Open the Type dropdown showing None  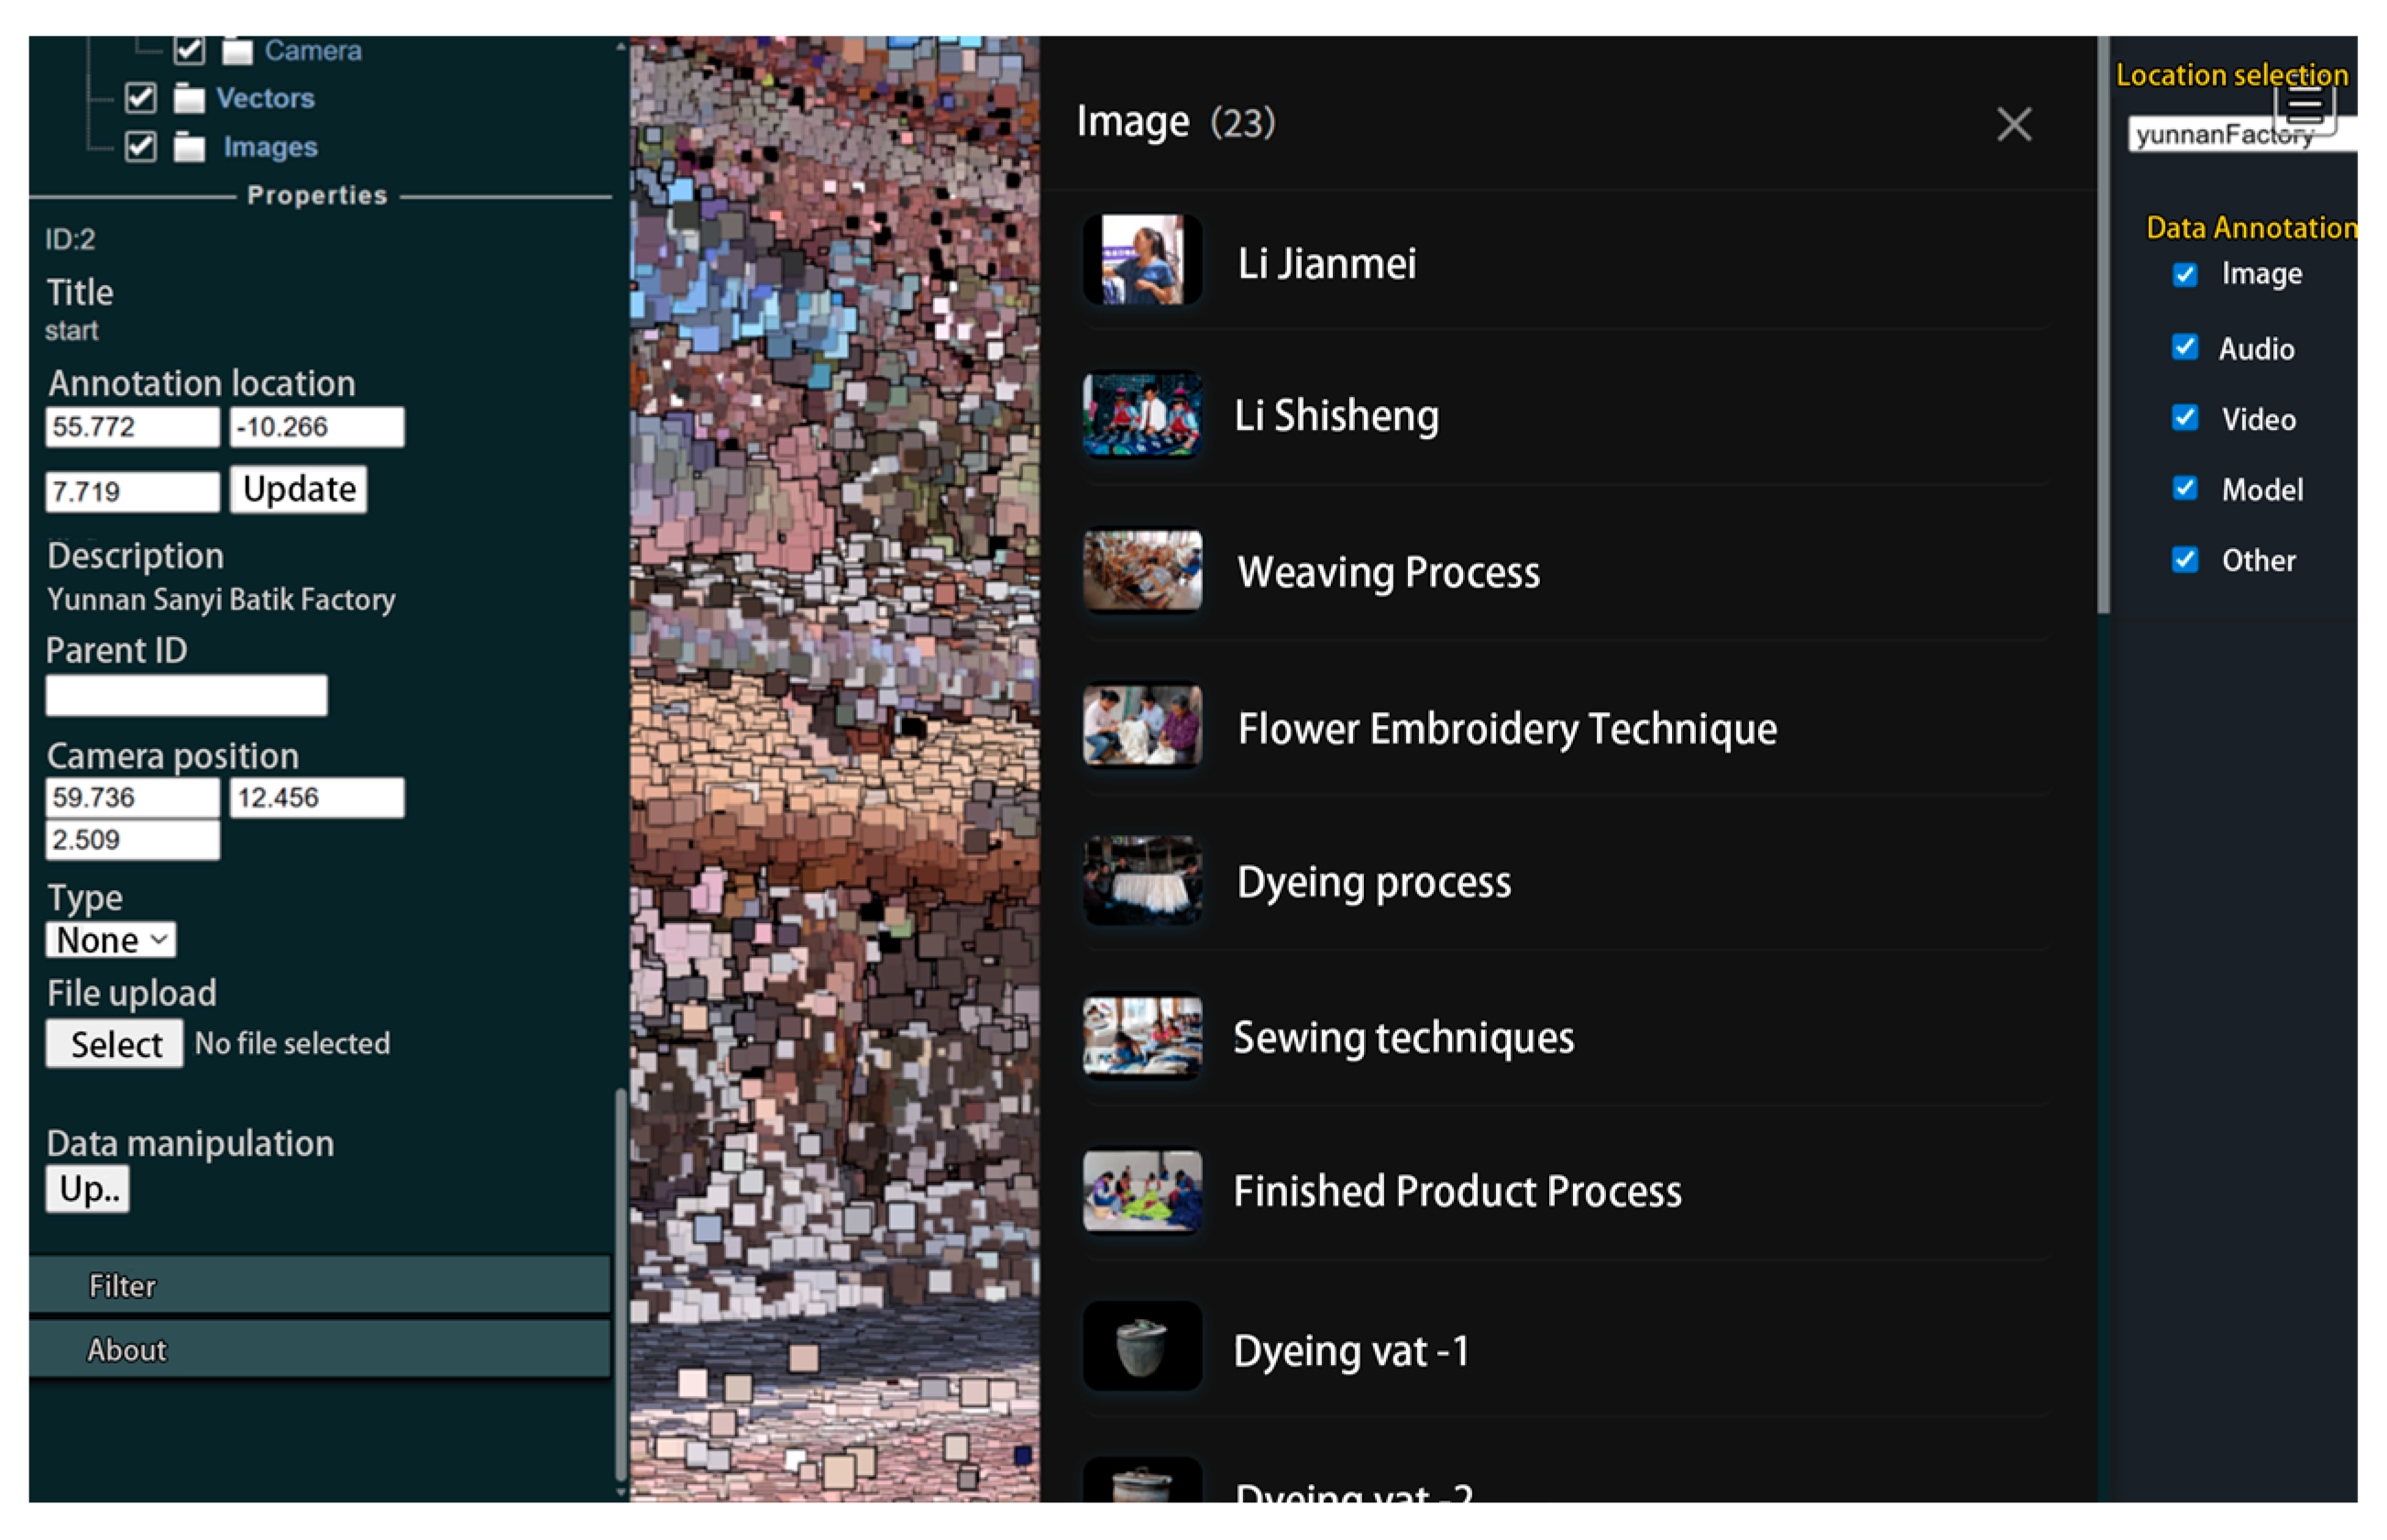pyautogui.click(x=111, y=940)
